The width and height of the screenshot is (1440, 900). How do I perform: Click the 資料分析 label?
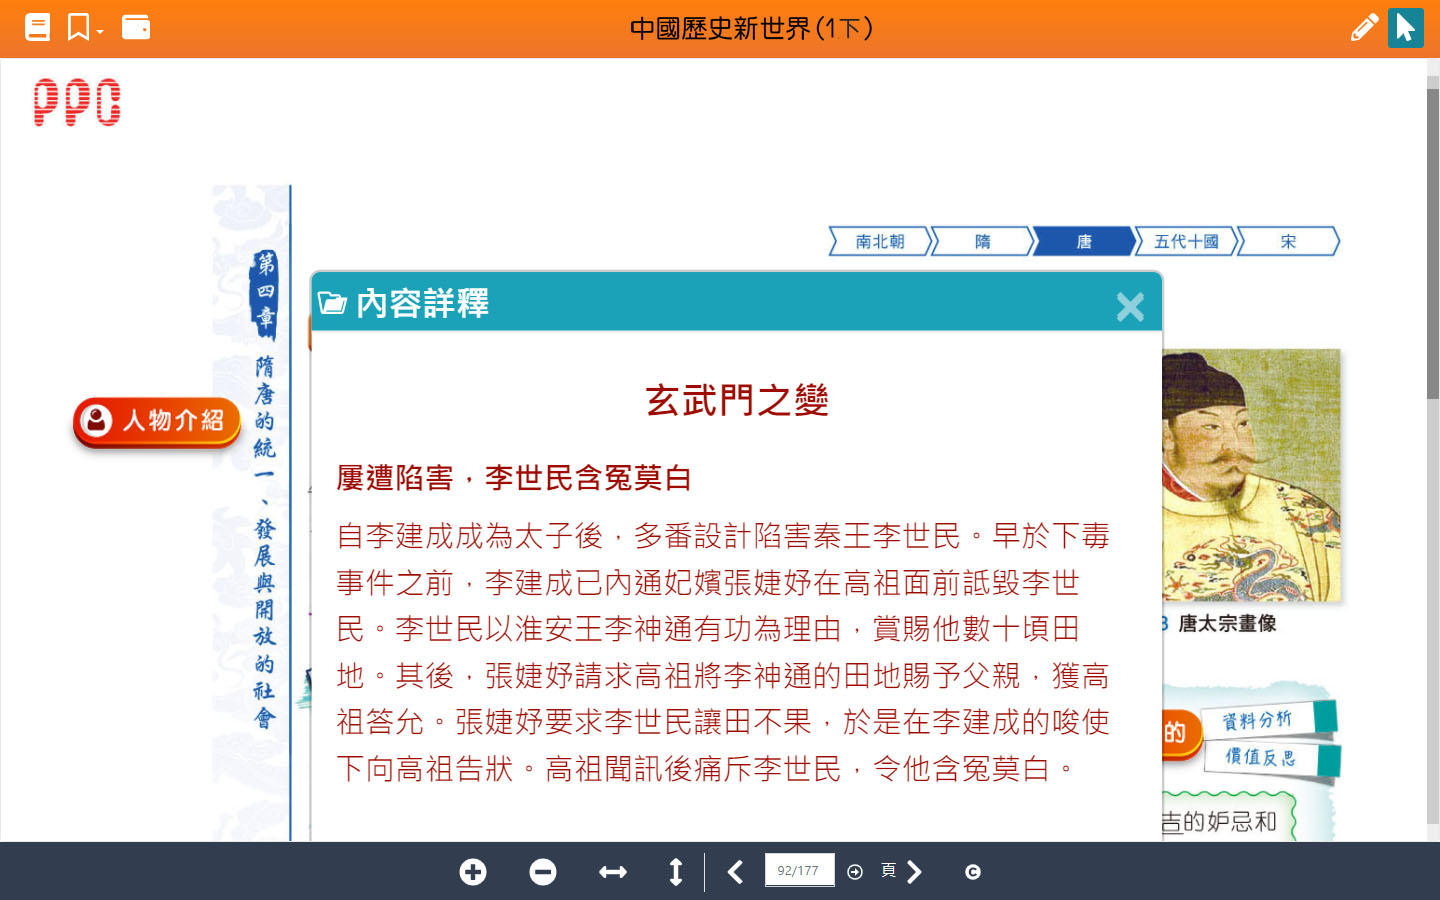click(x=1257, y=720)
